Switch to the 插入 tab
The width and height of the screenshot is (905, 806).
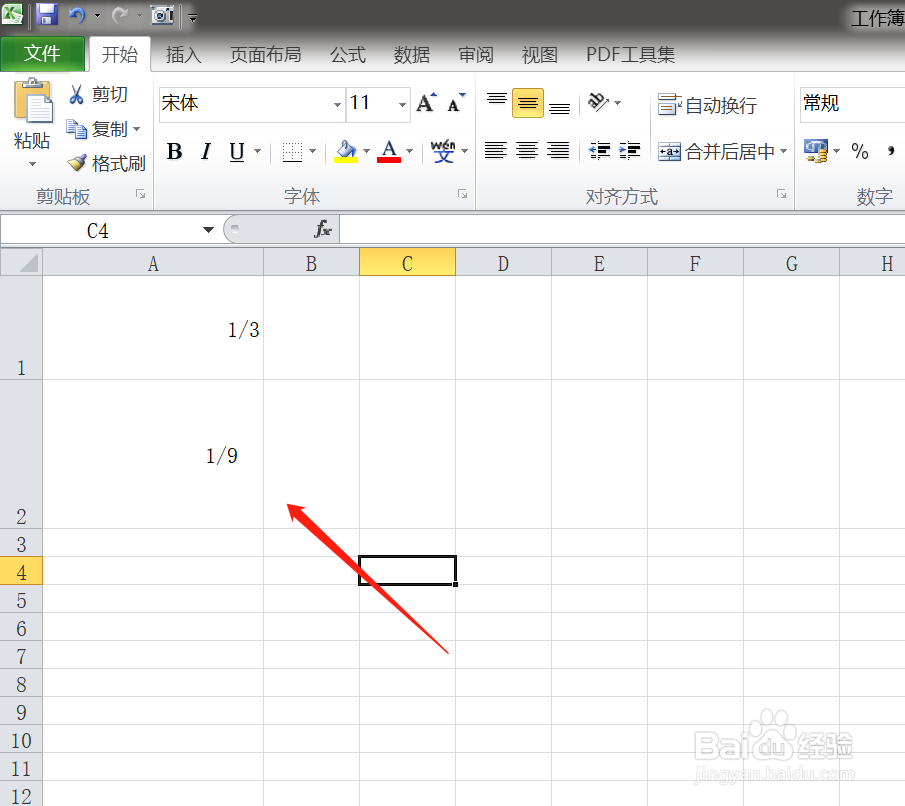[x=184, y=55]
